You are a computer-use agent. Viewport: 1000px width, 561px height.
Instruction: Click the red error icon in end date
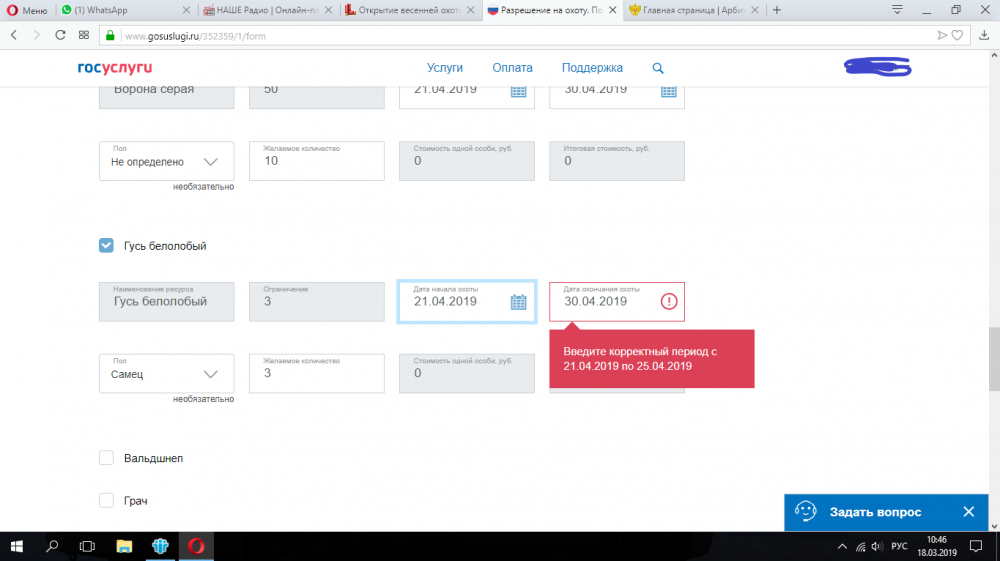668,302
